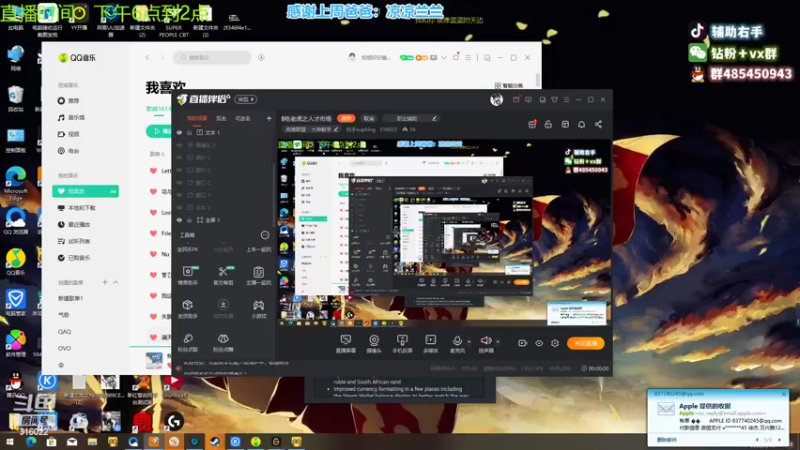
Task: Toggle lock on 全屏 1 source
Action: click(x=189, y=220)
